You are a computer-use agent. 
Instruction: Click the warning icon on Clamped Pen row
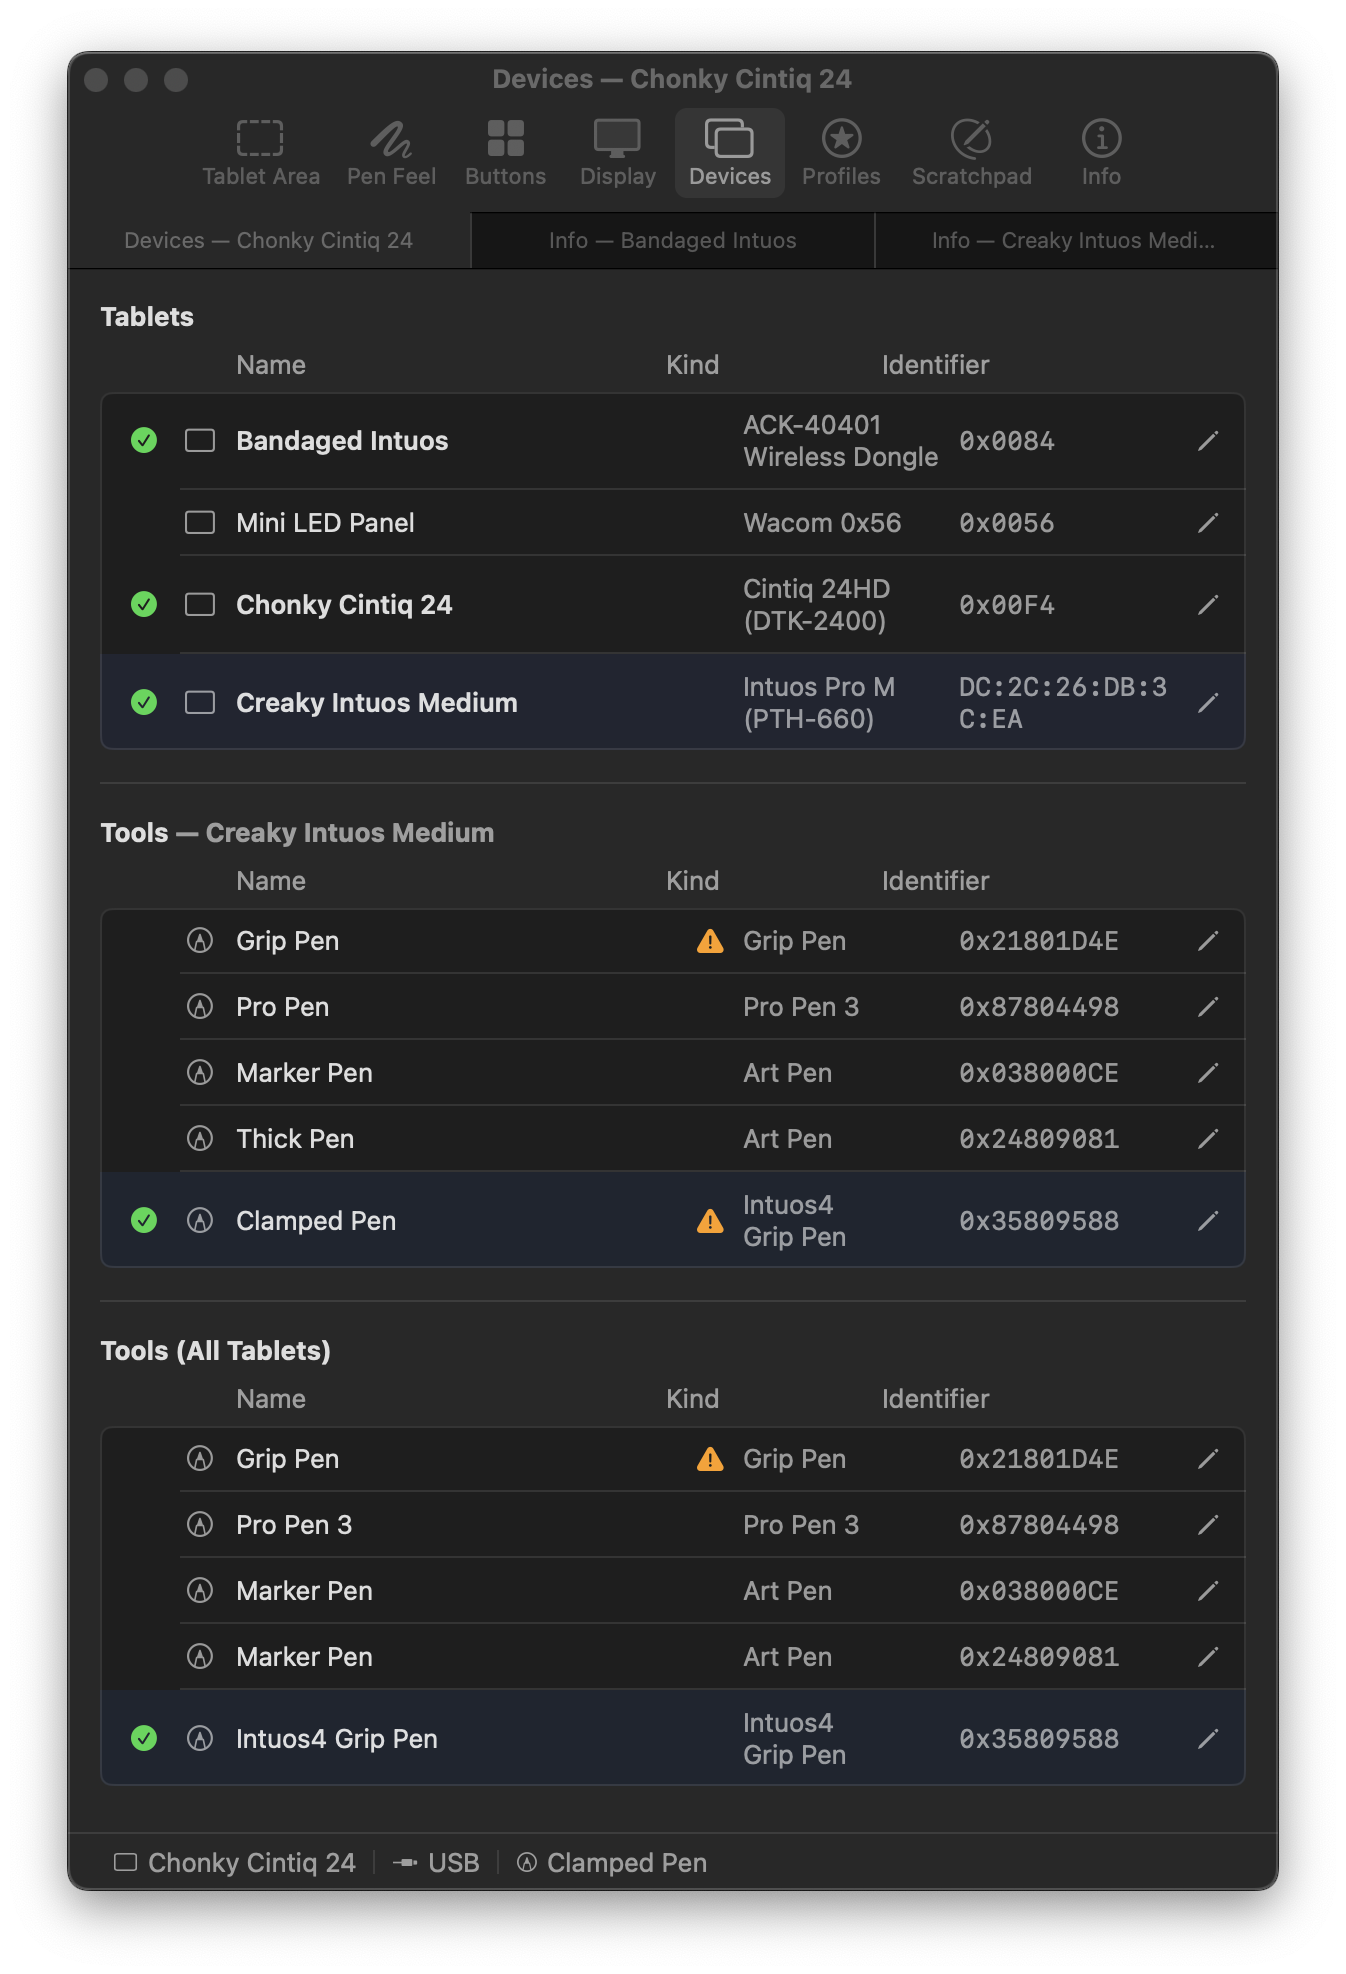pyautogui.click(x=710, y=1221)
